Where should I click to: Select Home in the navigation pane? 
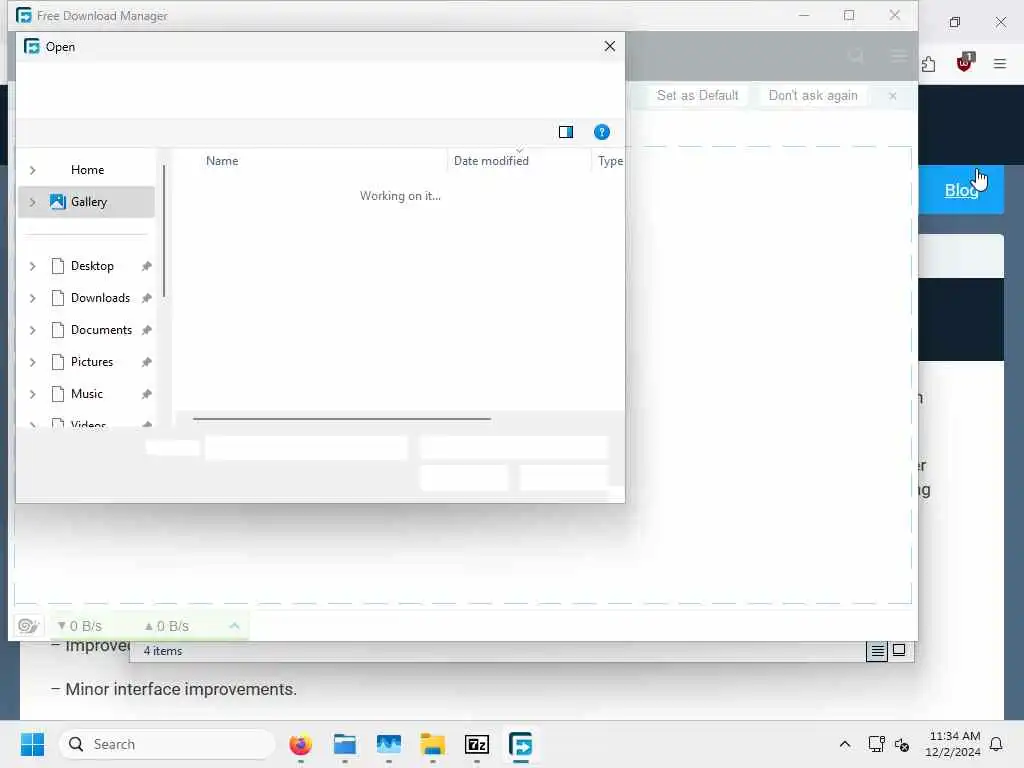click(x=87, y=170)
